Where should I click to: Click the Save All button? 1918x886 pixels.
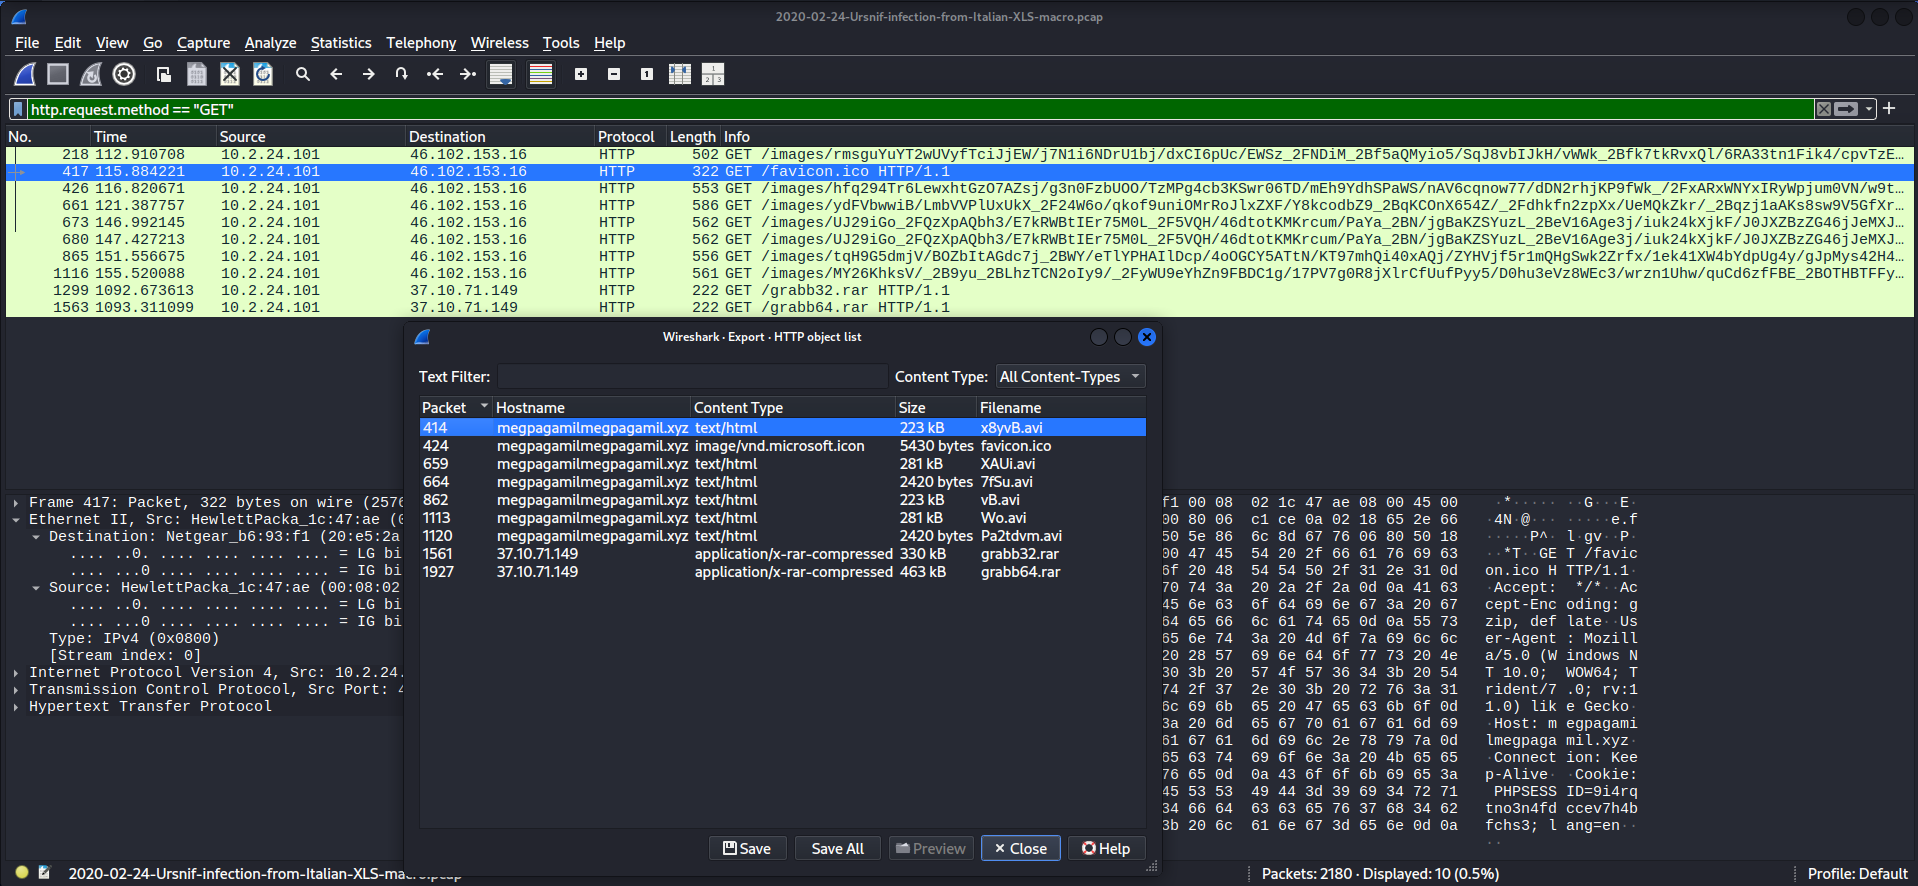tap(837, 848)
